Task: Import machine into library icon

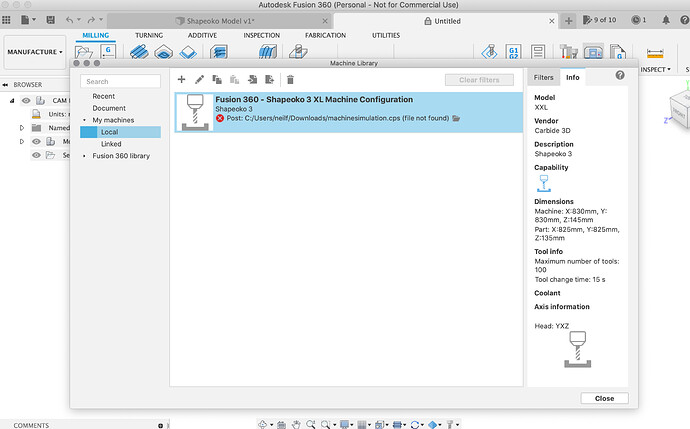Action: [x=252, y=80]
